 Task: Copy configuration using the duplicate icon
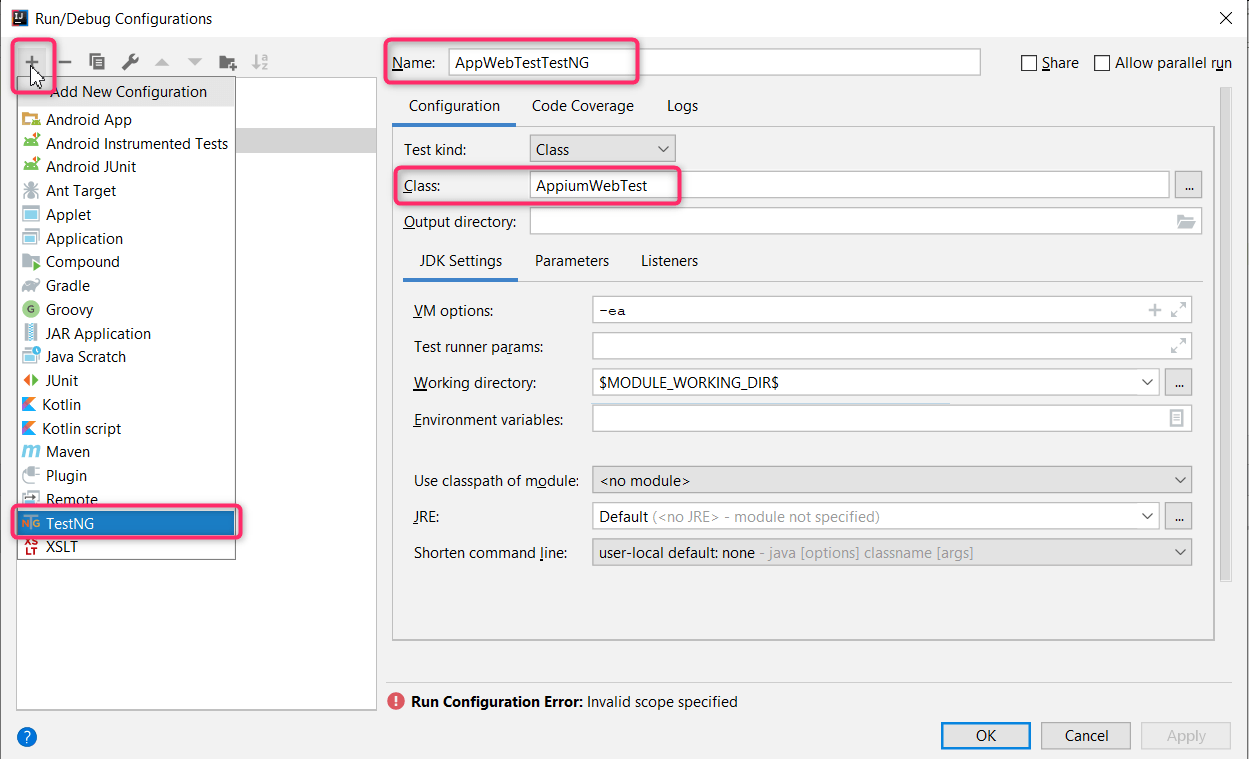[97, 62]
